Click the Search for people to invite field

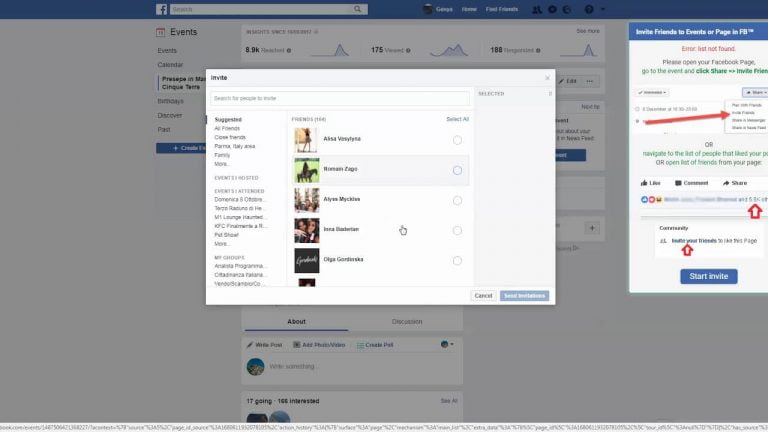click(339, 98)
